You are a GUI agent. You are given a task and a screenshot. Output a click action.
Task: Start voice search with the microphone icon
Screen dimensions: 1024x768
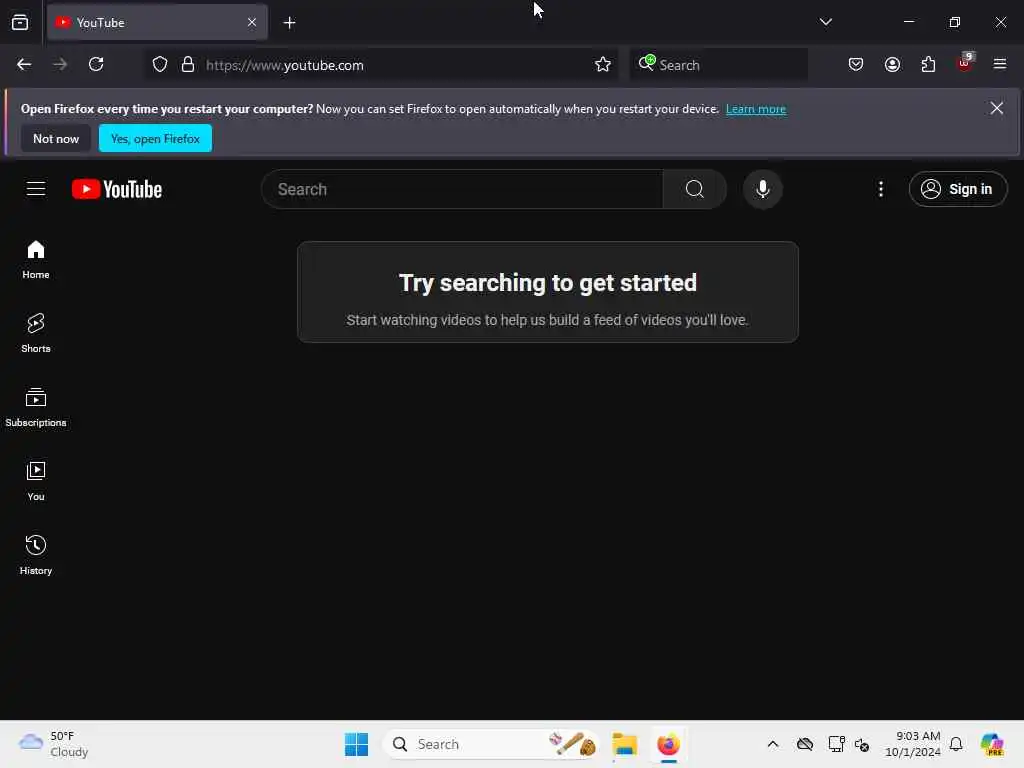coord(762,189)
